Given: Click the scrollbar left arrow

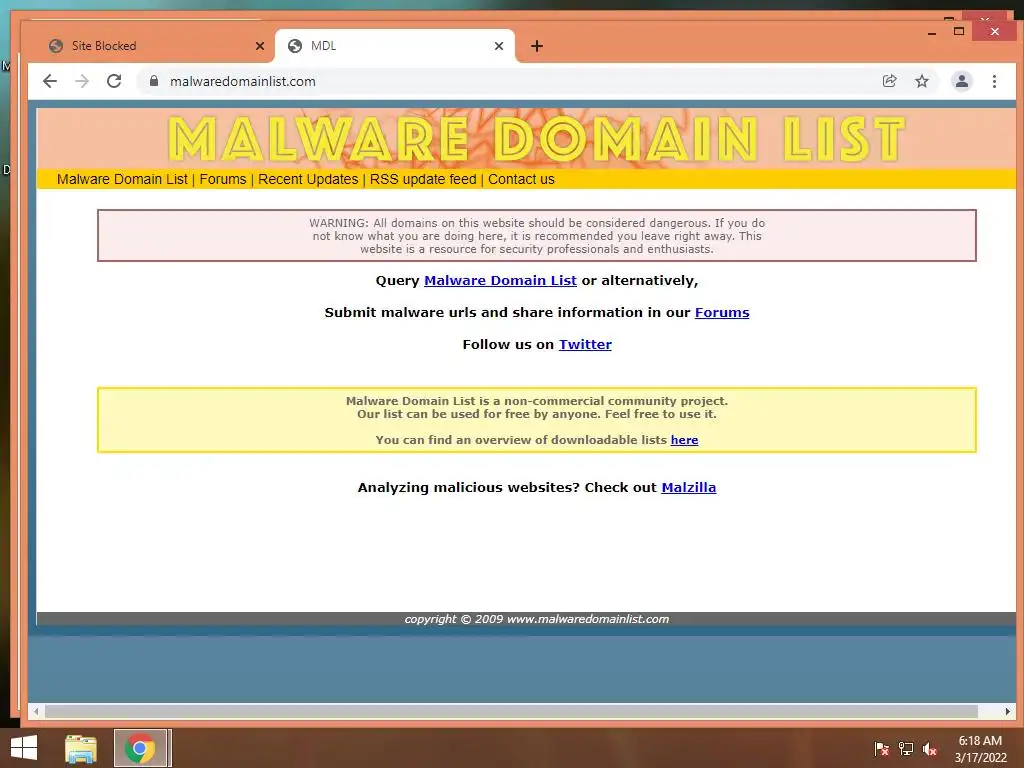Looking at the screenshot, I should 36,711.
